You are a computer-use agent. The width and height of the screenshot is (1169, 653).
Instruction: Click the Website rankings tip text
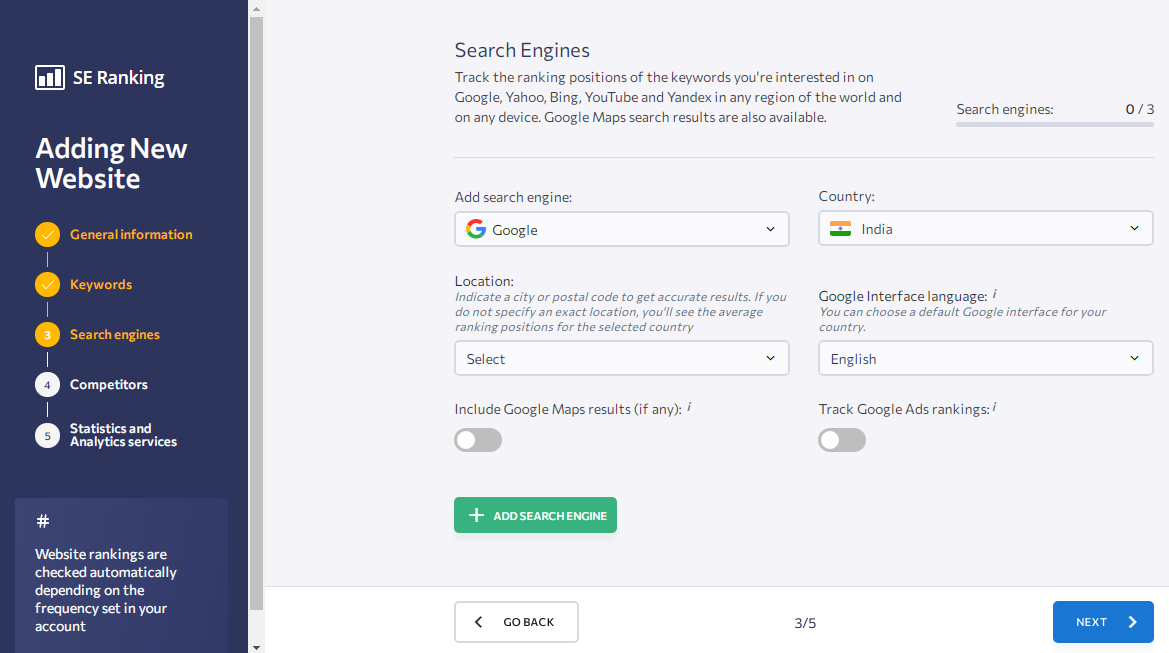click(x=106, y=590)
